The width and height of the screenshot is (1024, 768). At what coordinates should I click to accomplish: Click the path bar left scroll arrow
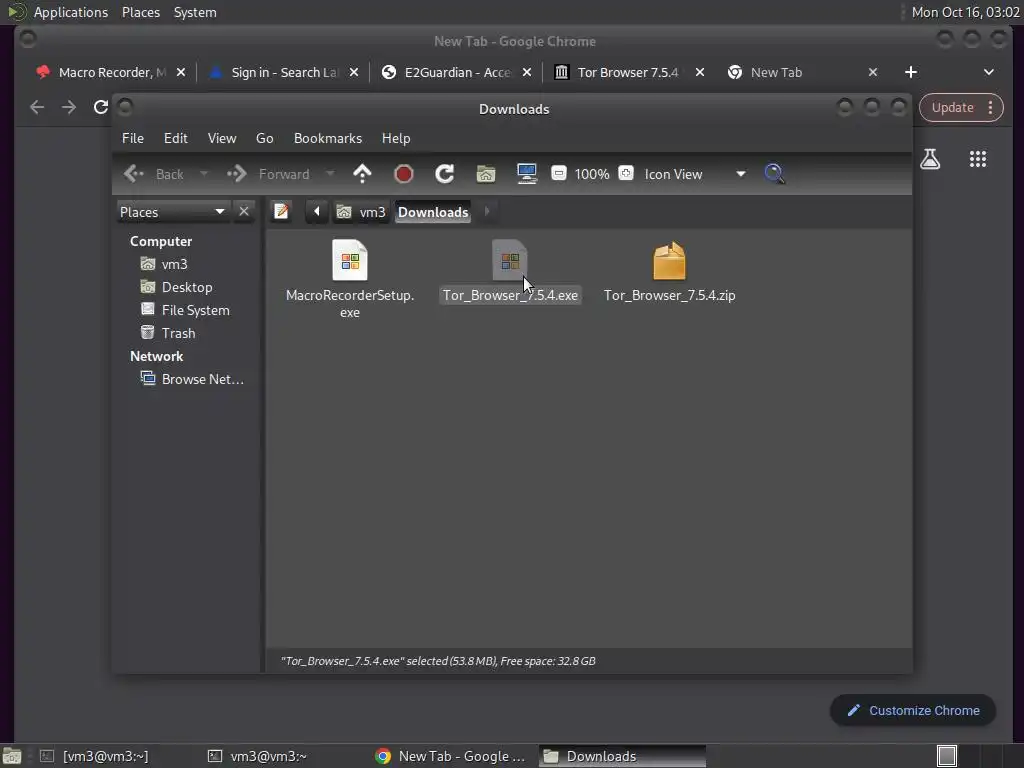pos(317,212)
